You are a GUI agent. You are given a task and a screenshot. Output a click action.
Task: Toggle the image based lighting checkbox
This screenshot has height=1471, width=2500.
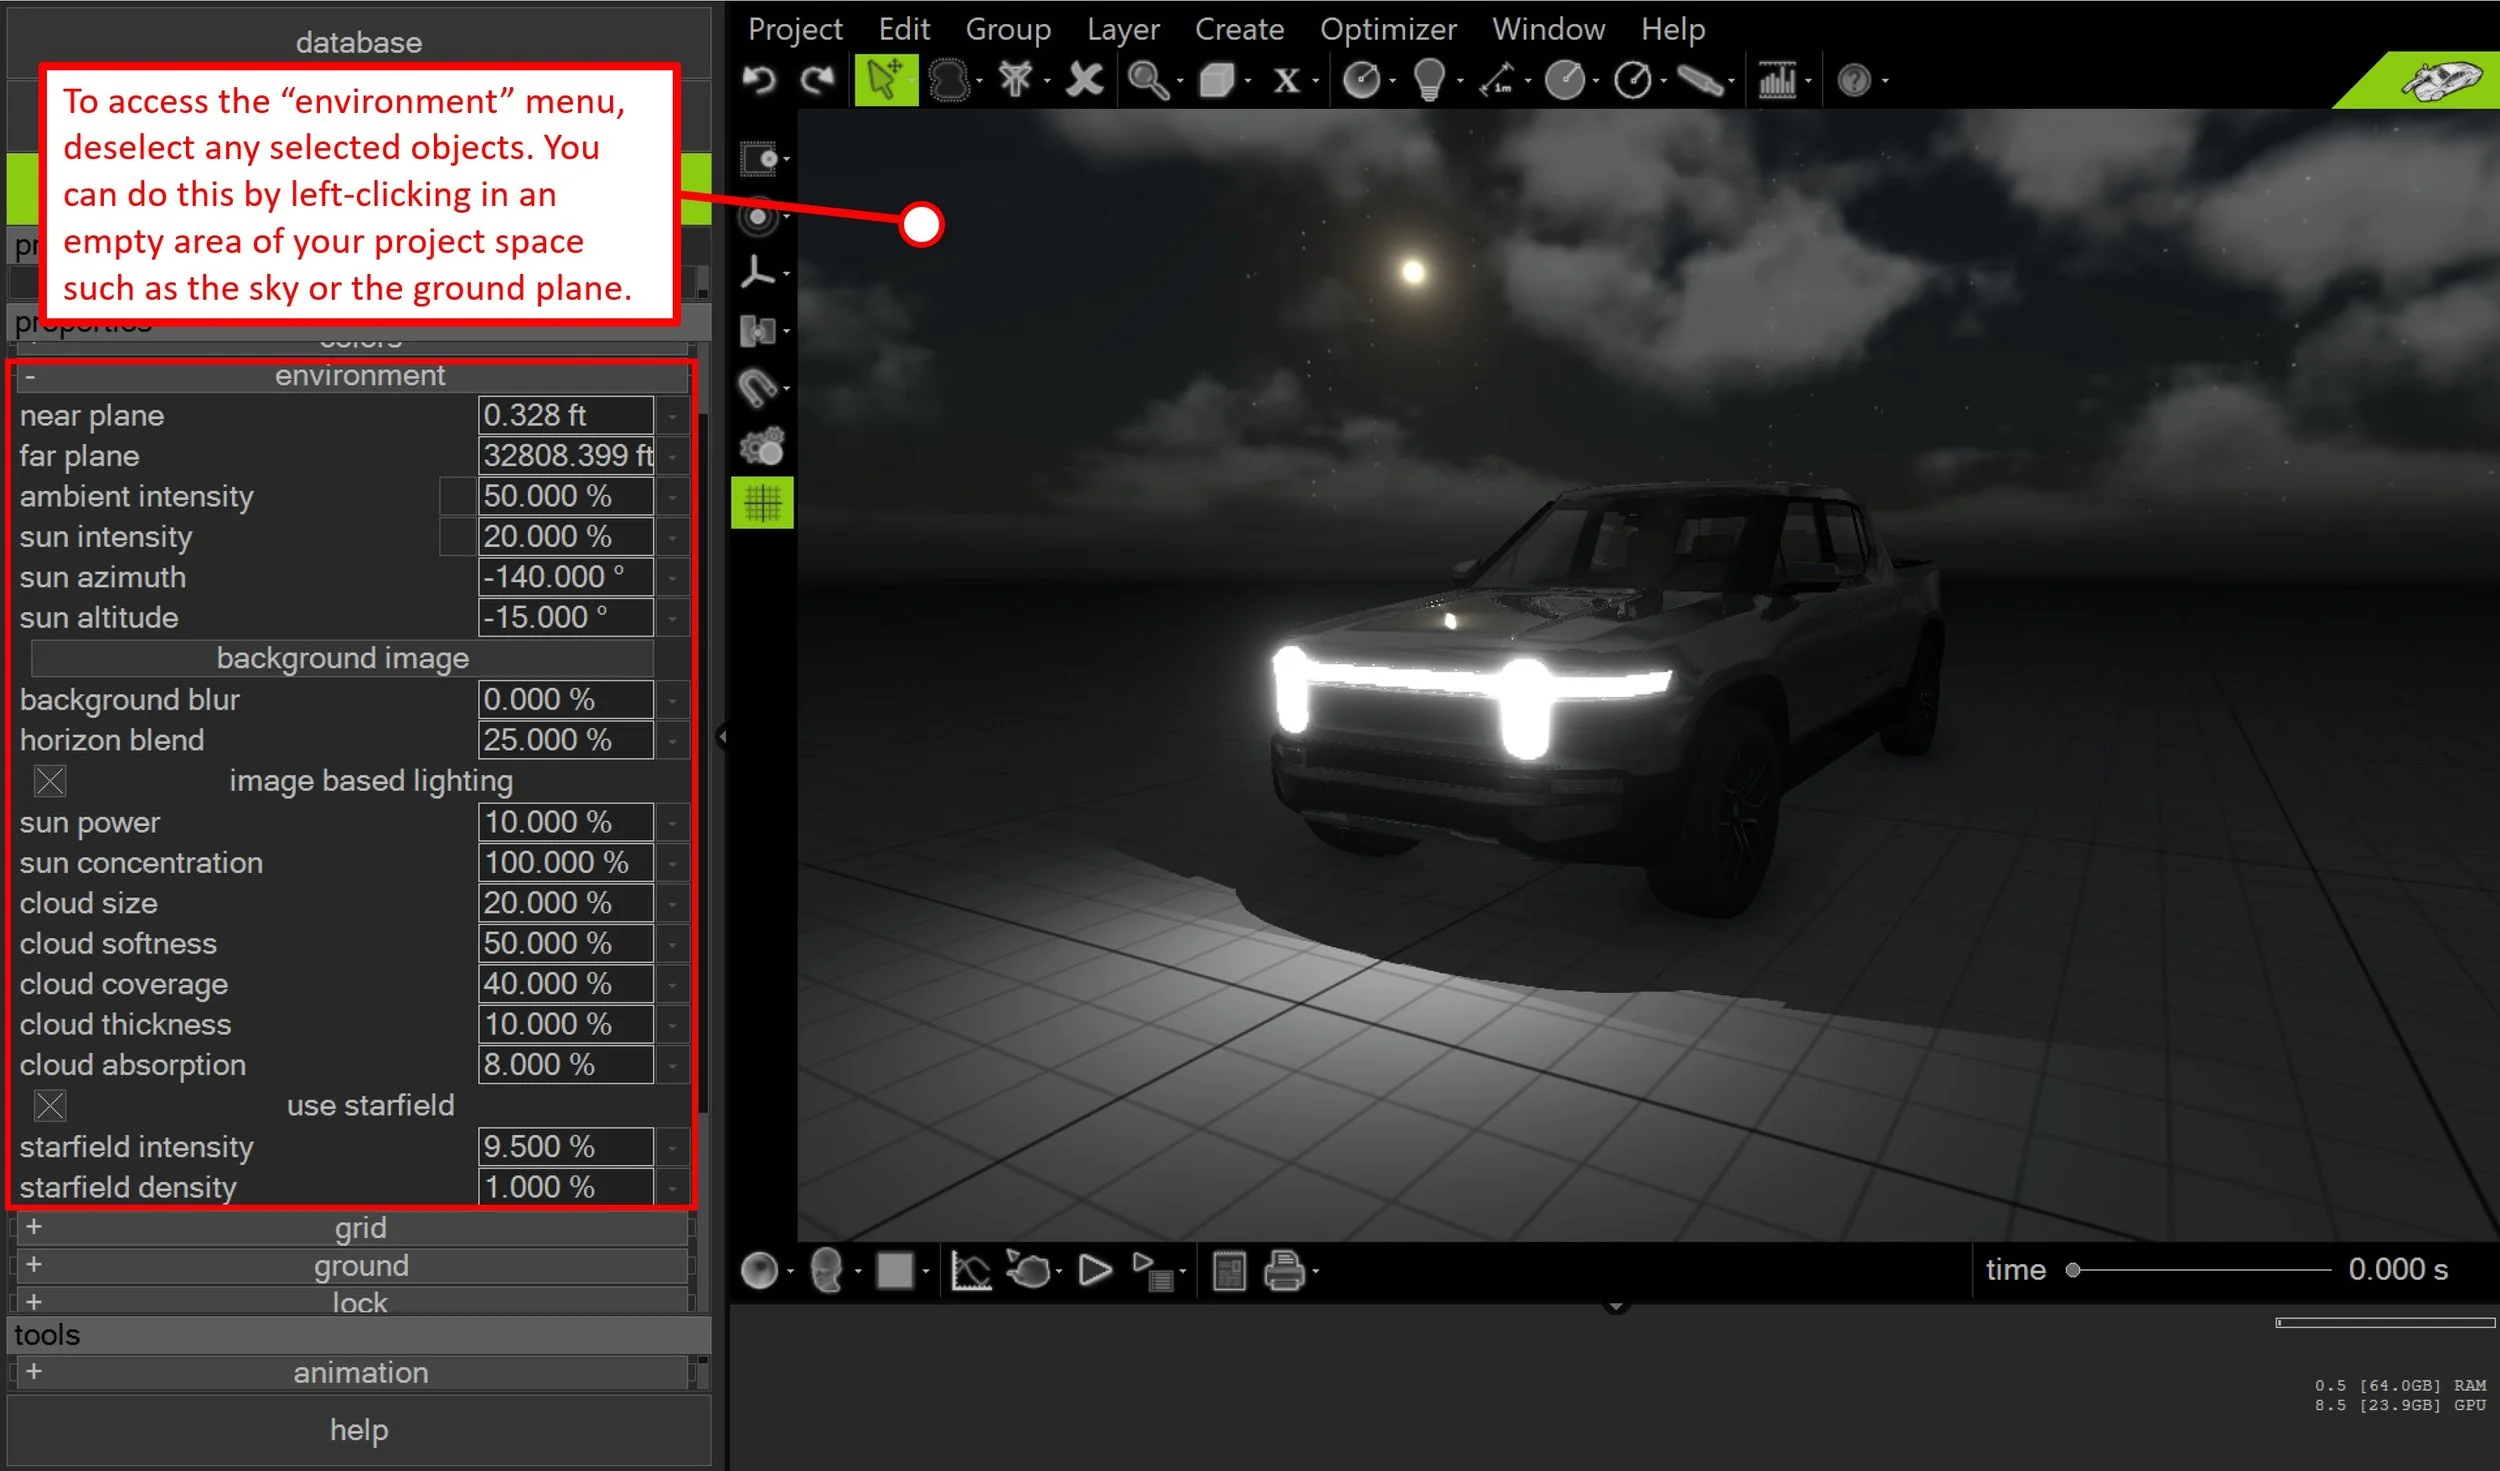click(x=50, y=781)
